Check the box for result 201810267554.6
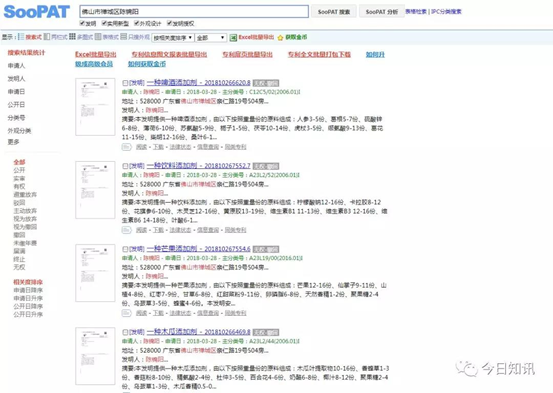The height and width of the screenshot is (393, 553). (125, 249)
